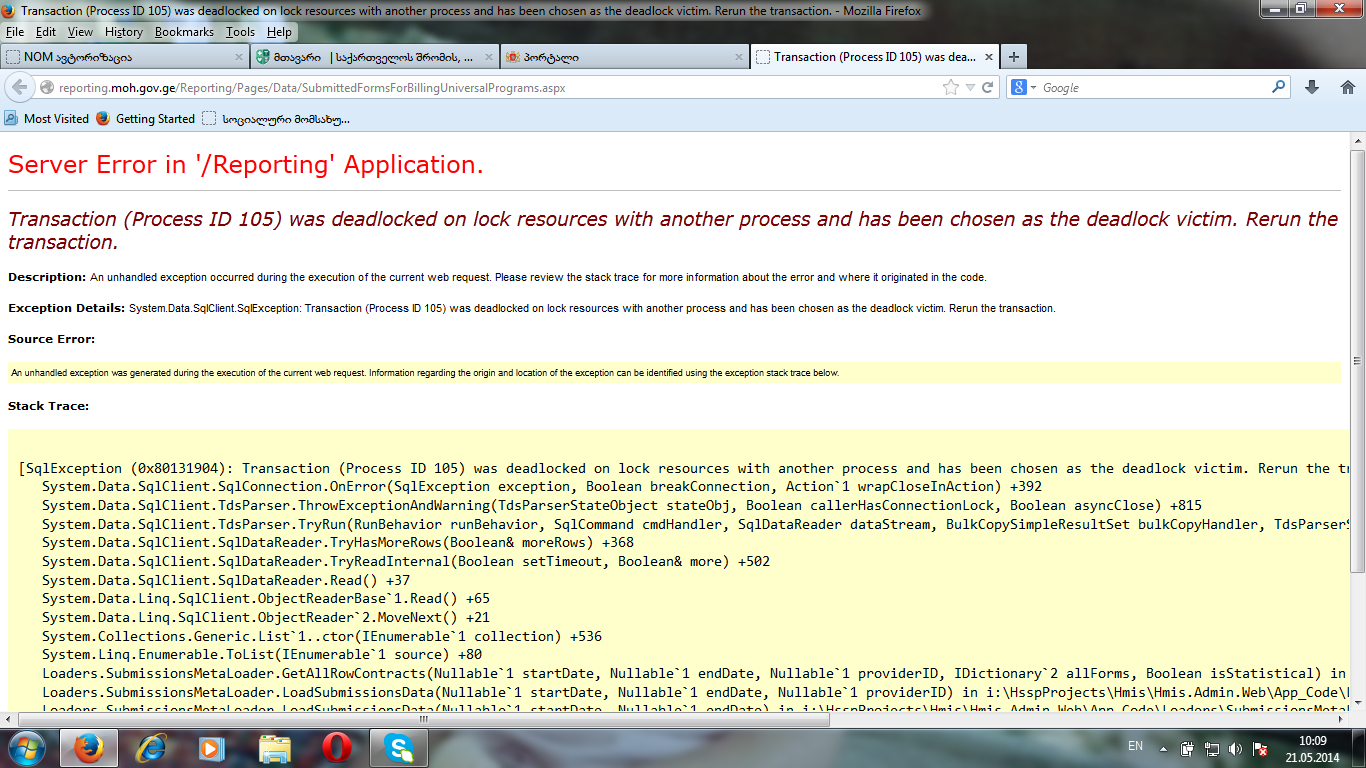
Task: Close the active deadlock error tab
Action: point(988,57)
